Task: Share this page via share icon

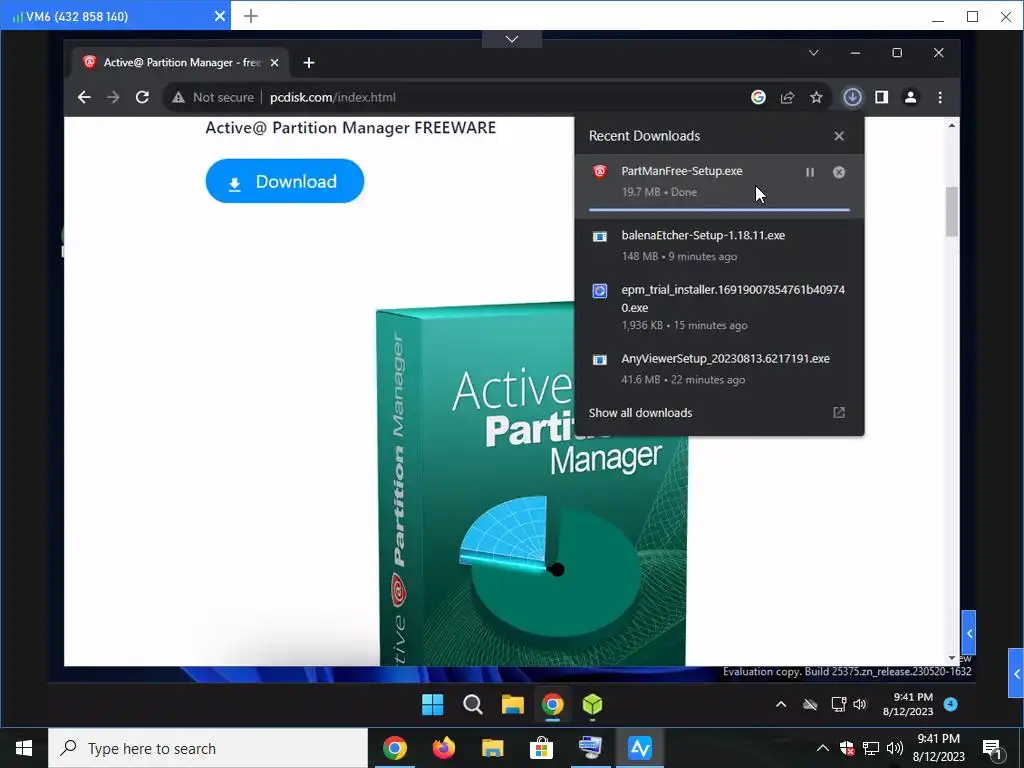Action: 788,97
